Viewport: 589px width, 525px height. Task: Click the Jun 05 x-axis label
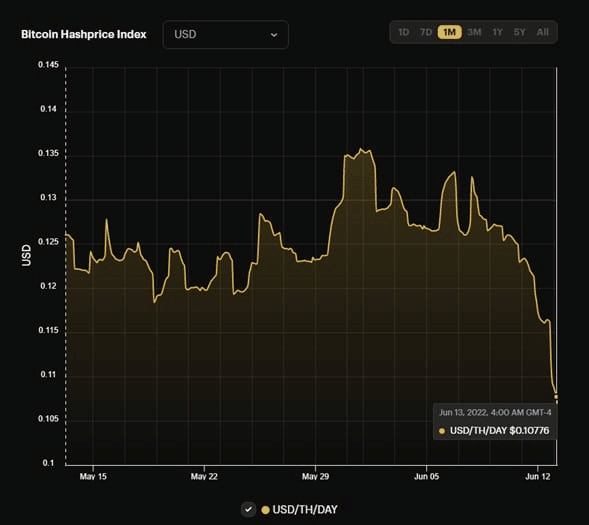(x=426, y=477)
